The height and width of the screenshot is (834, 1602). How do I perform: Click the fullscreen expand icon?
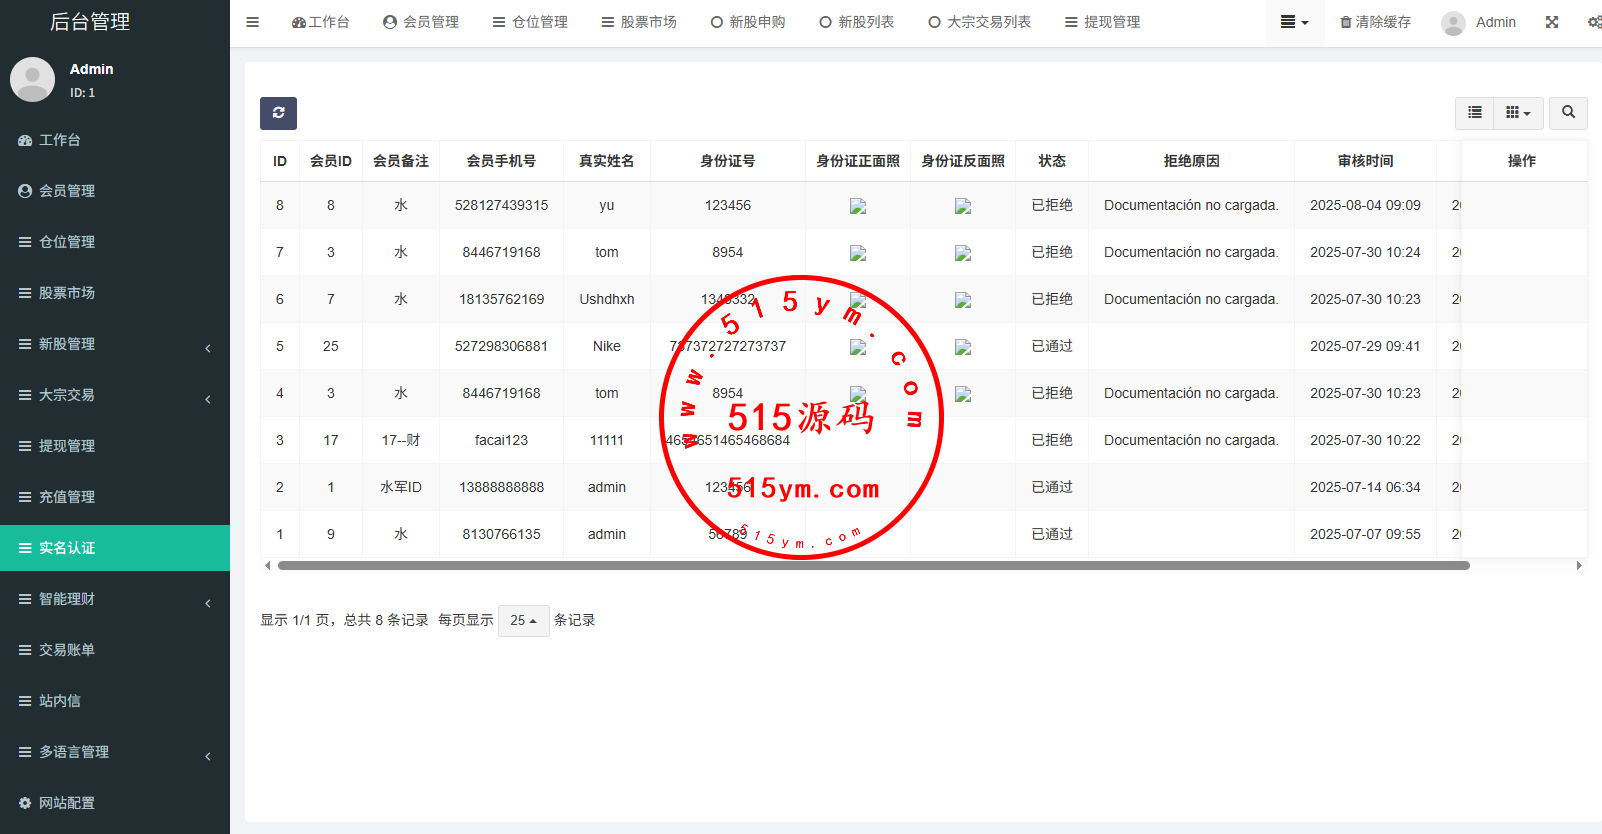tap(1551, 22)
